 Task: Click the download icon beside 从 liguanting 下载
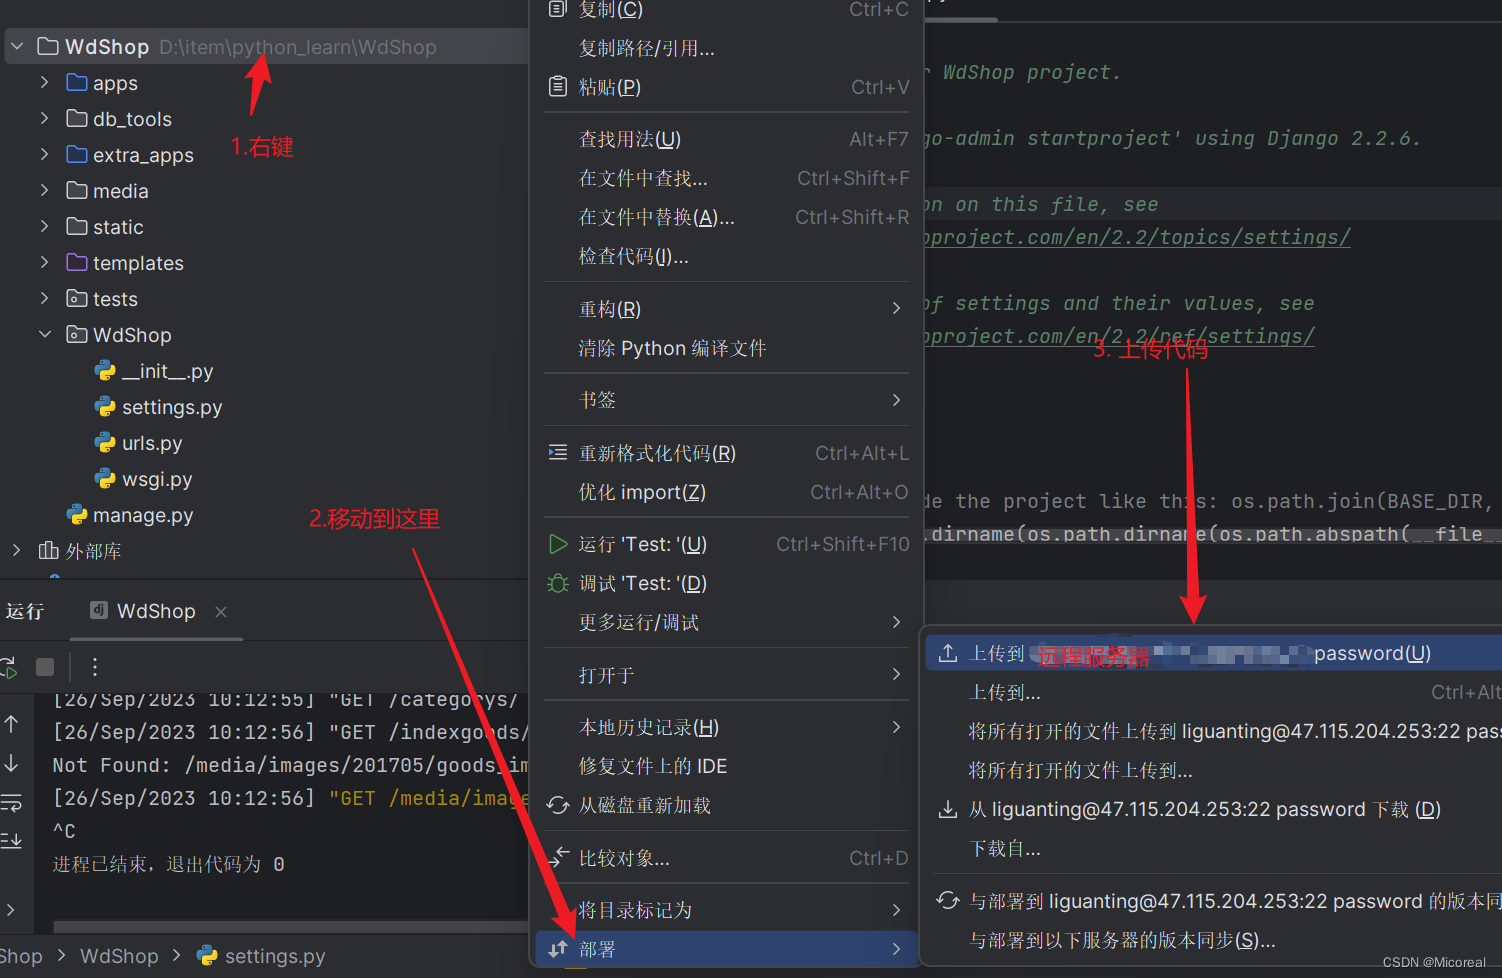tap(948, 809)
